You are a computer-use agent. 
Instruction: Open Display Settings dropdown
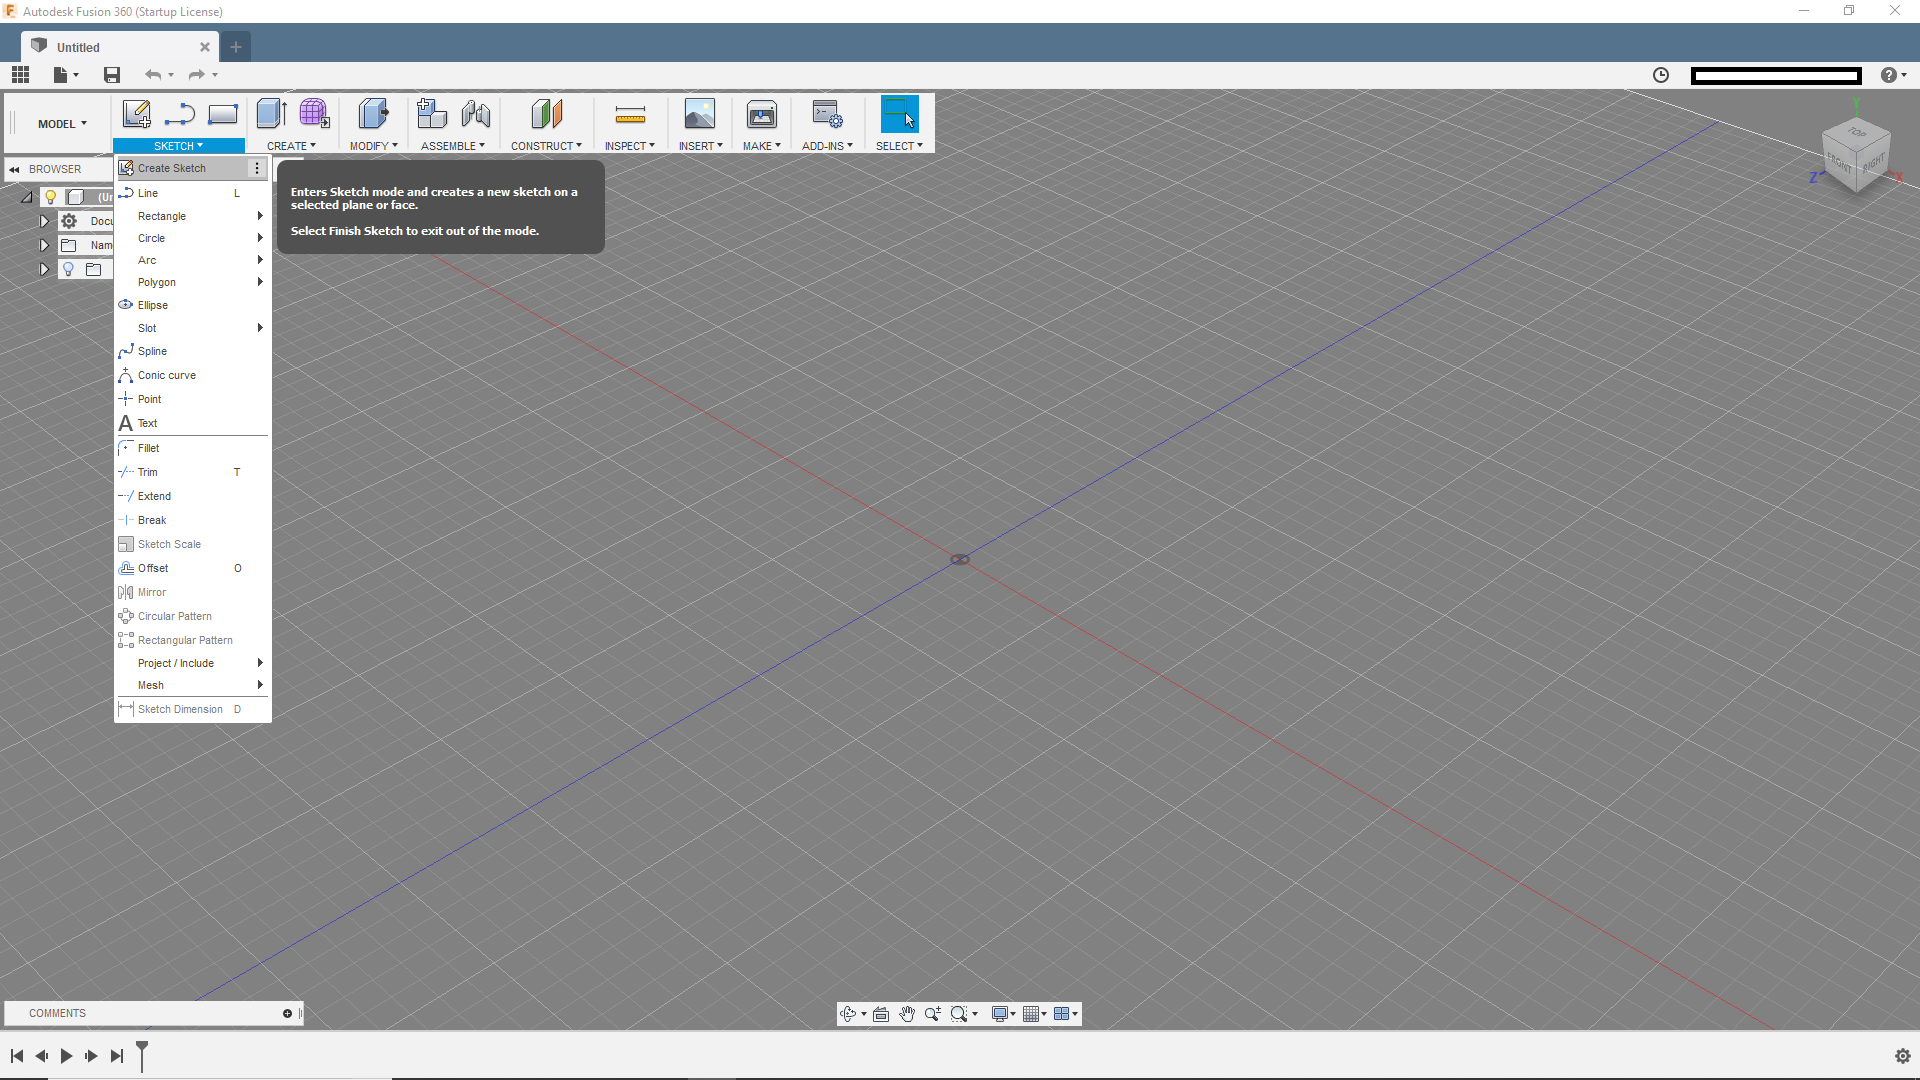point(1003,1014)
